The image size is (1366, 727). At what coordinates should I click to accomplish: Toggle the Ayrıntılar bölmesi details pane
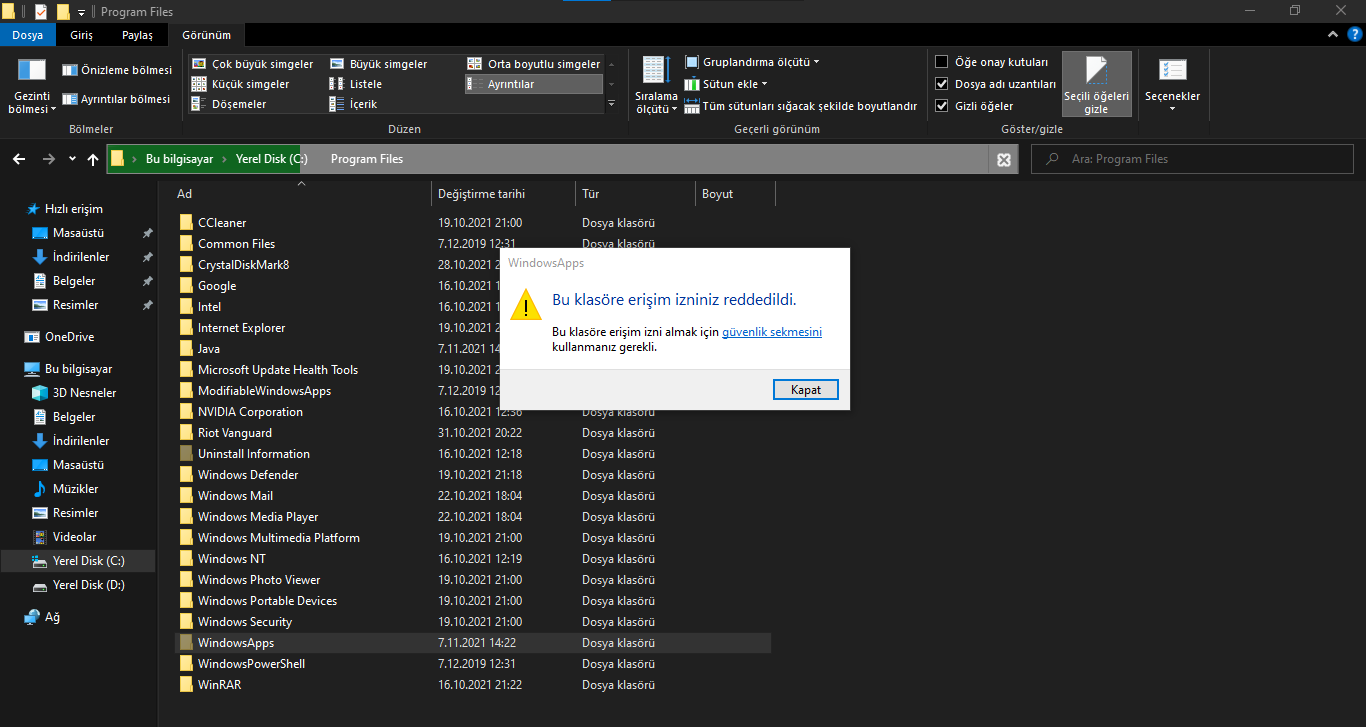pyautogui.click(x=117, y=99)
